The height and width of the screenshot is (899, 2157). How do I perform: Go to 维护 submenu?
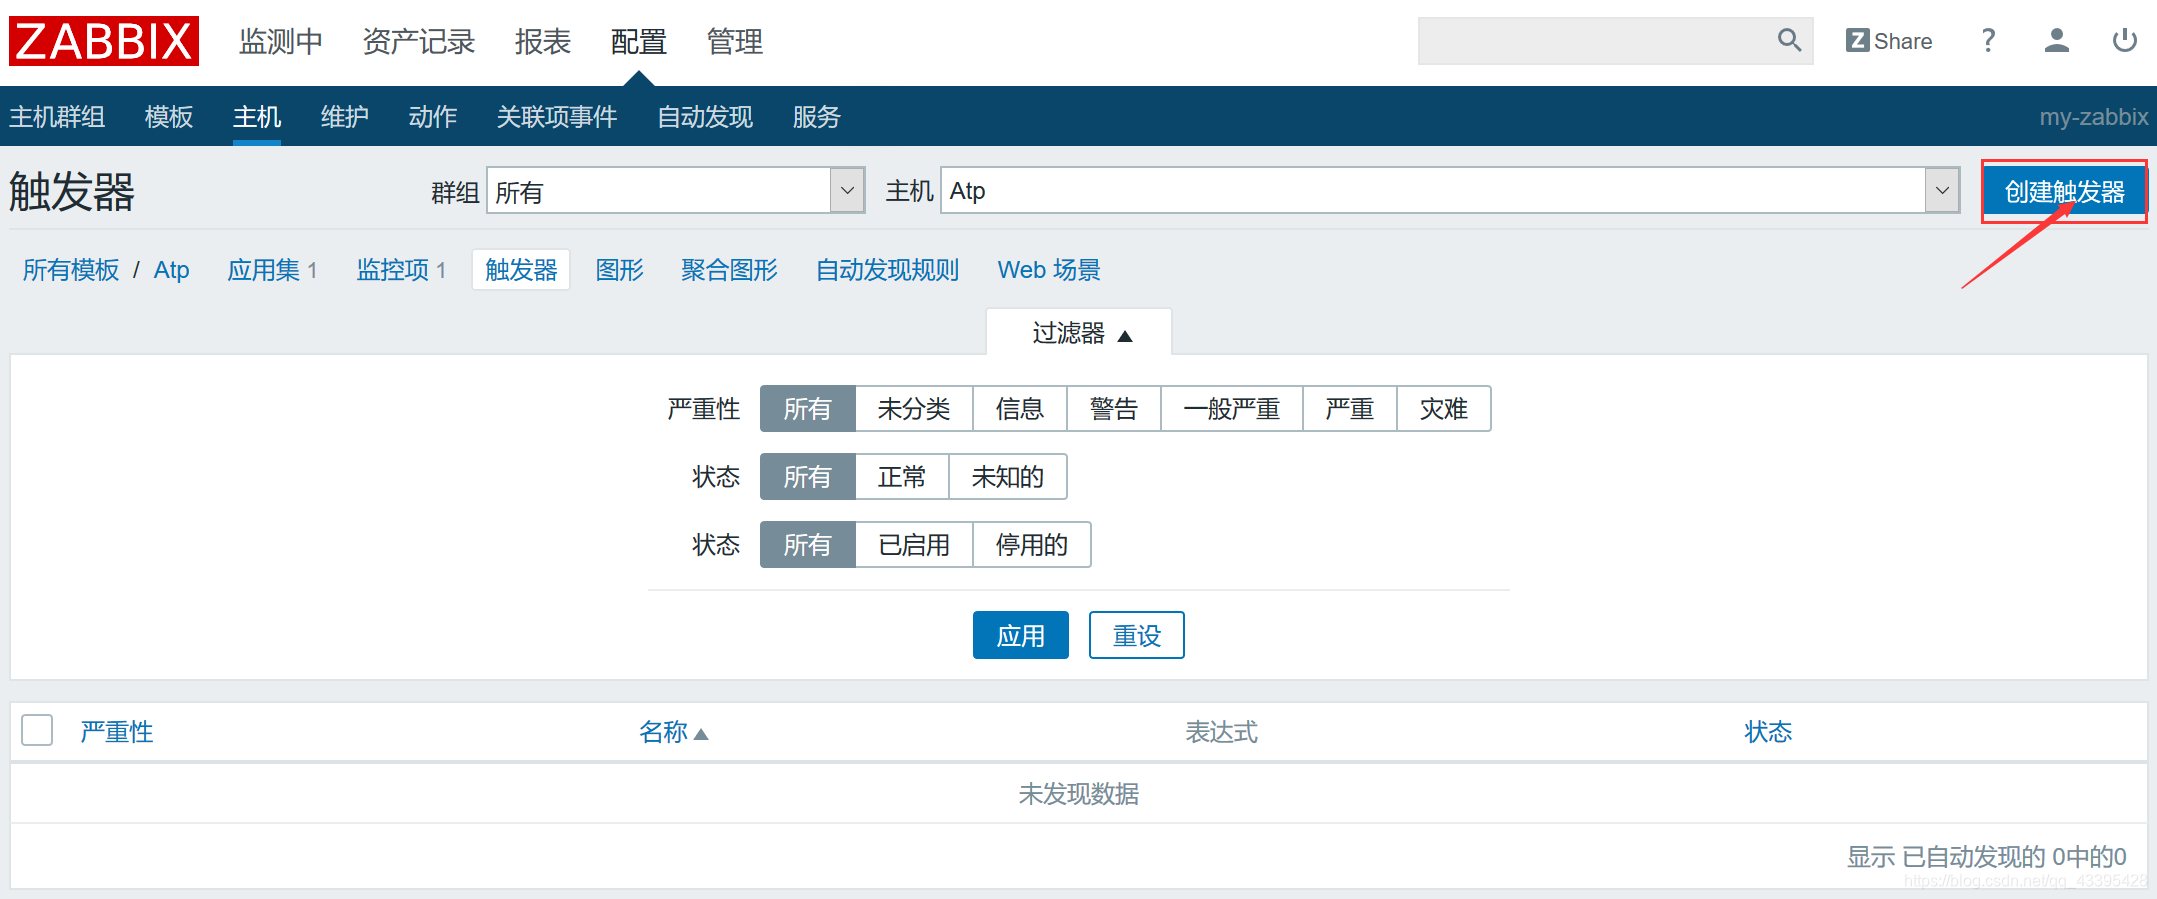(345, 117)
